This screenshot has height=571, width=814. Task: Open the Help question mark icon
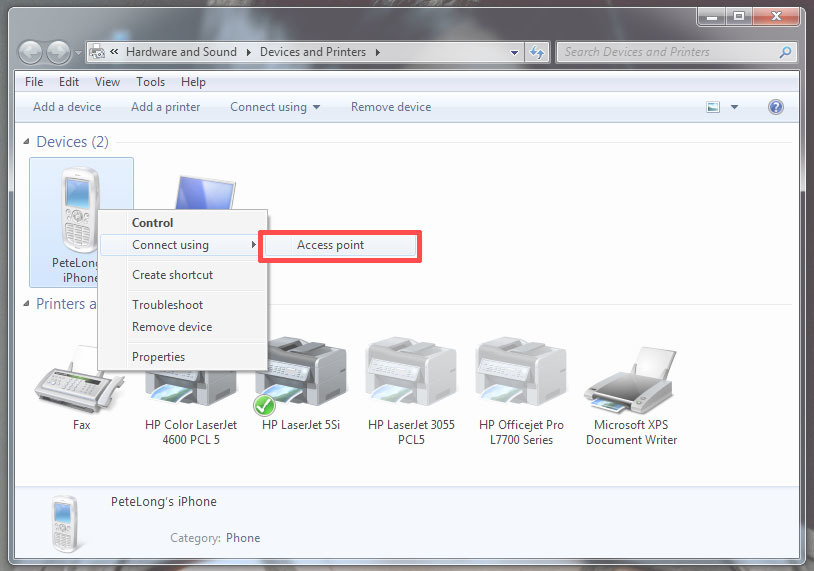coord(776,107)
